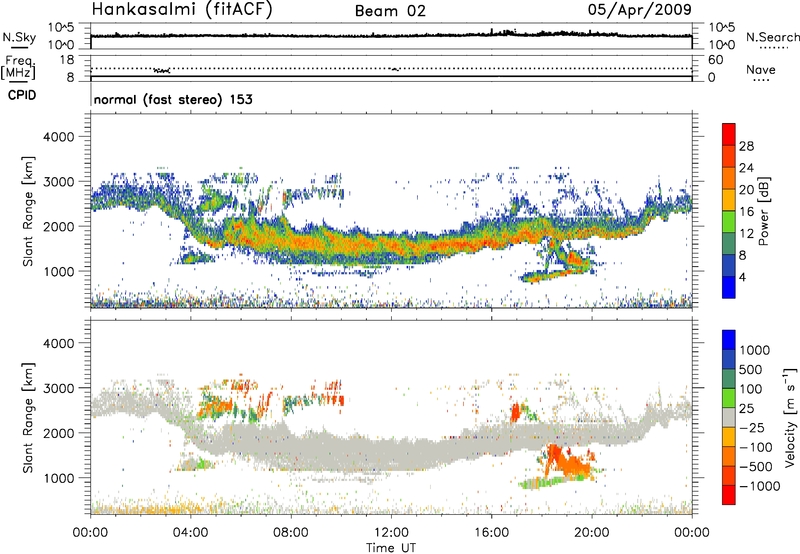The height and width of the screenshot is (554, 800).
Task: Click the "-1000" label on Velocity colour bar
Action: coord(760,486)
